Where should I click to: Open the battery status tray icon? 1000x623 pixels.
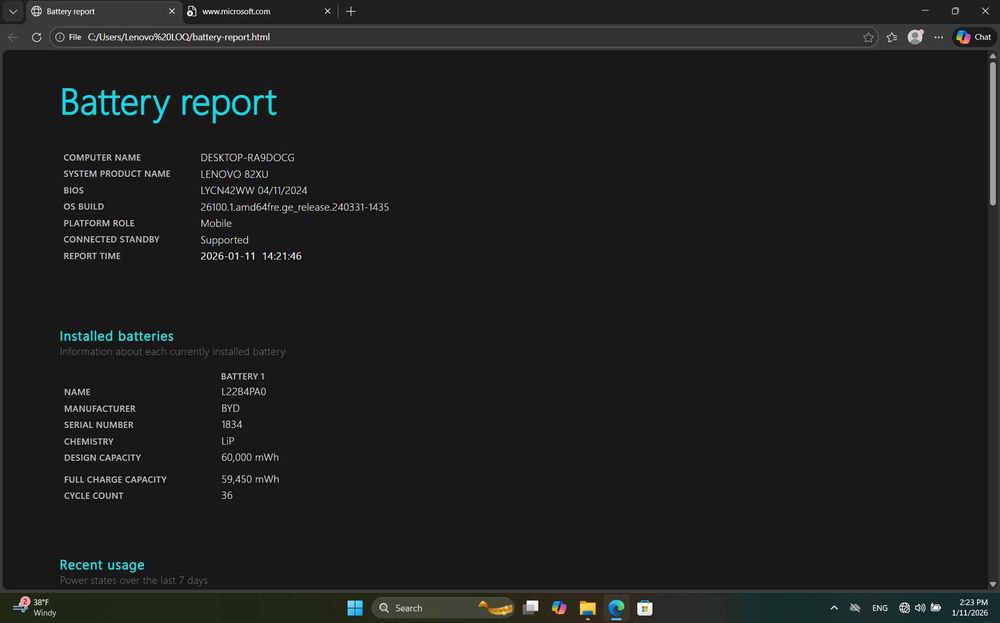click(936, 608)
